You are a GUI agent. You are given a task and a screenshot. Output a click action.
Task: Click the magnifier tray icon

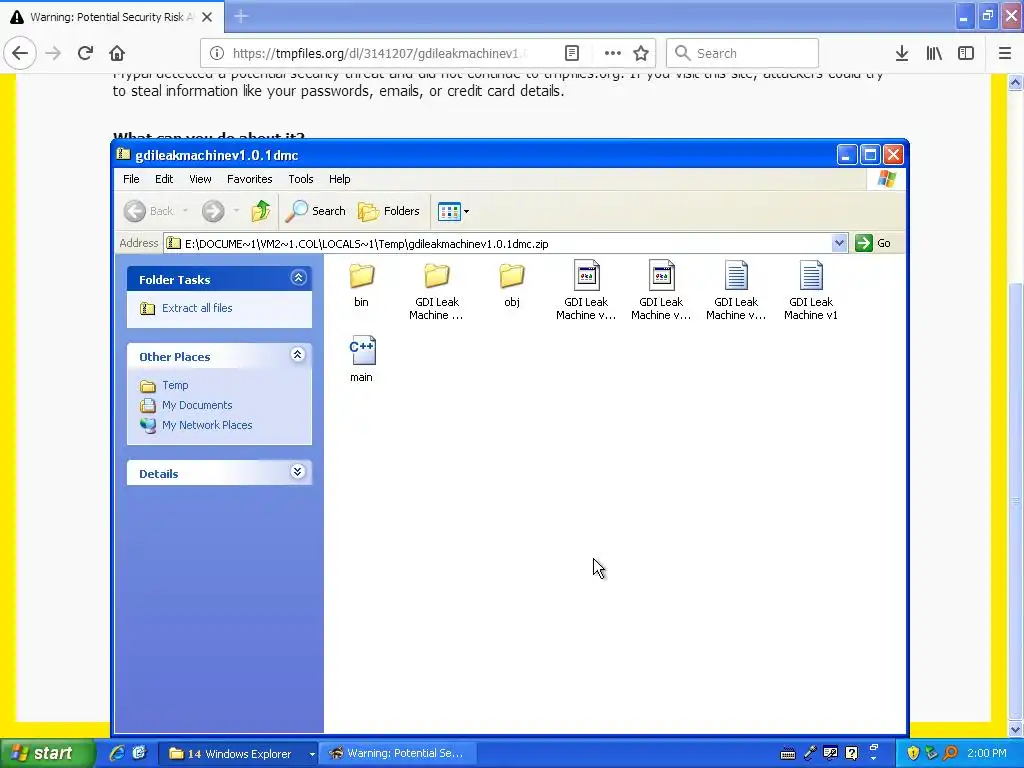click(951, 753)
